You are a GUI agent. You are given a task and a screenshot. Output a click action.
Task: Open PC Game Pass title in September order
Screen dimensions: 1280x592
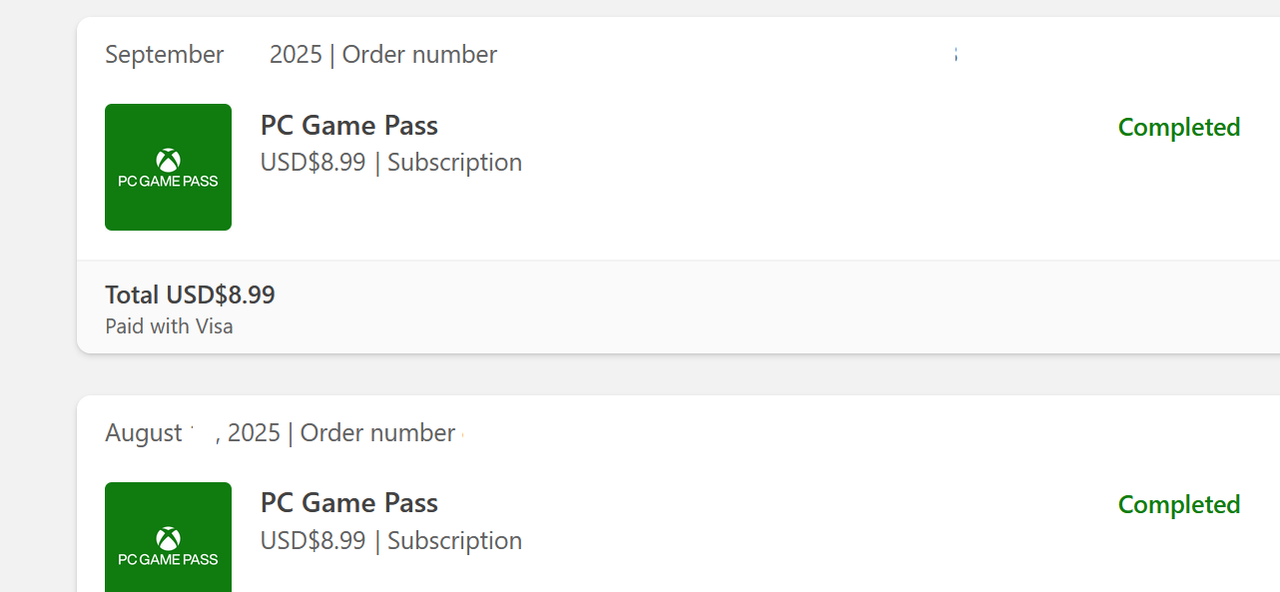(x=349, y=126)
